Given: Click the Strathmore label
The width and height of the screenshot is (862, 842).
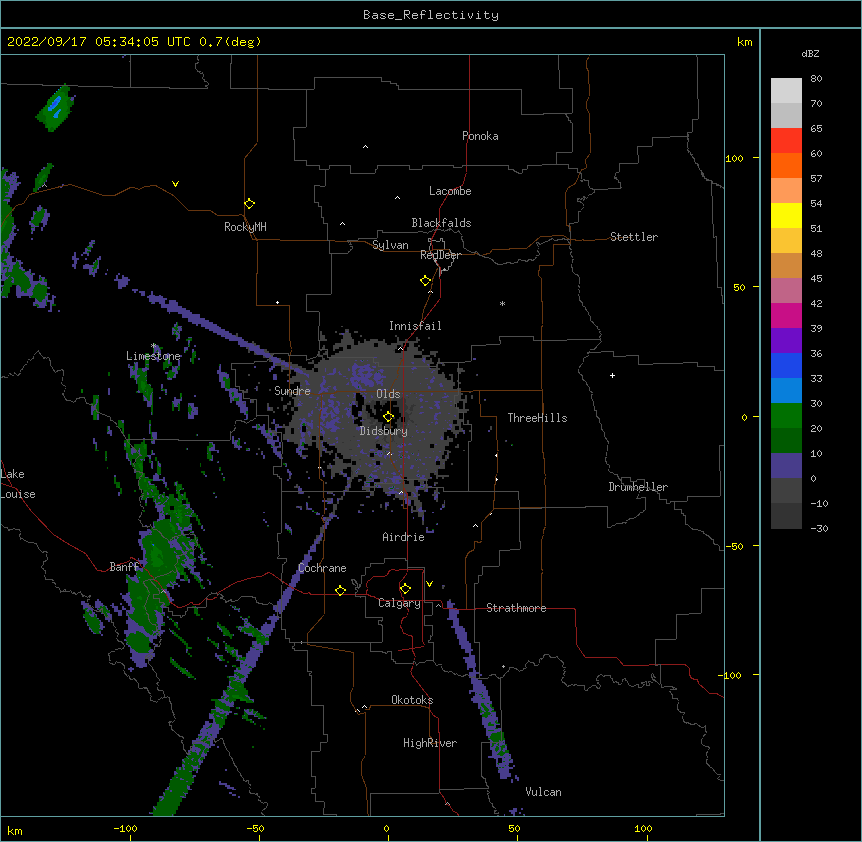Looking at the screenshot, I should (516, 608).
